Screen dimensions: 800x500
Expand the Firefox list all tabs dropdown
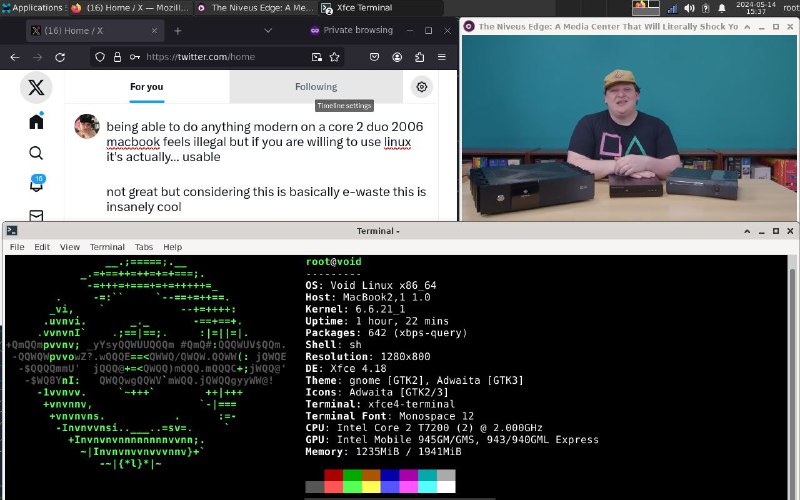point(268,31)
